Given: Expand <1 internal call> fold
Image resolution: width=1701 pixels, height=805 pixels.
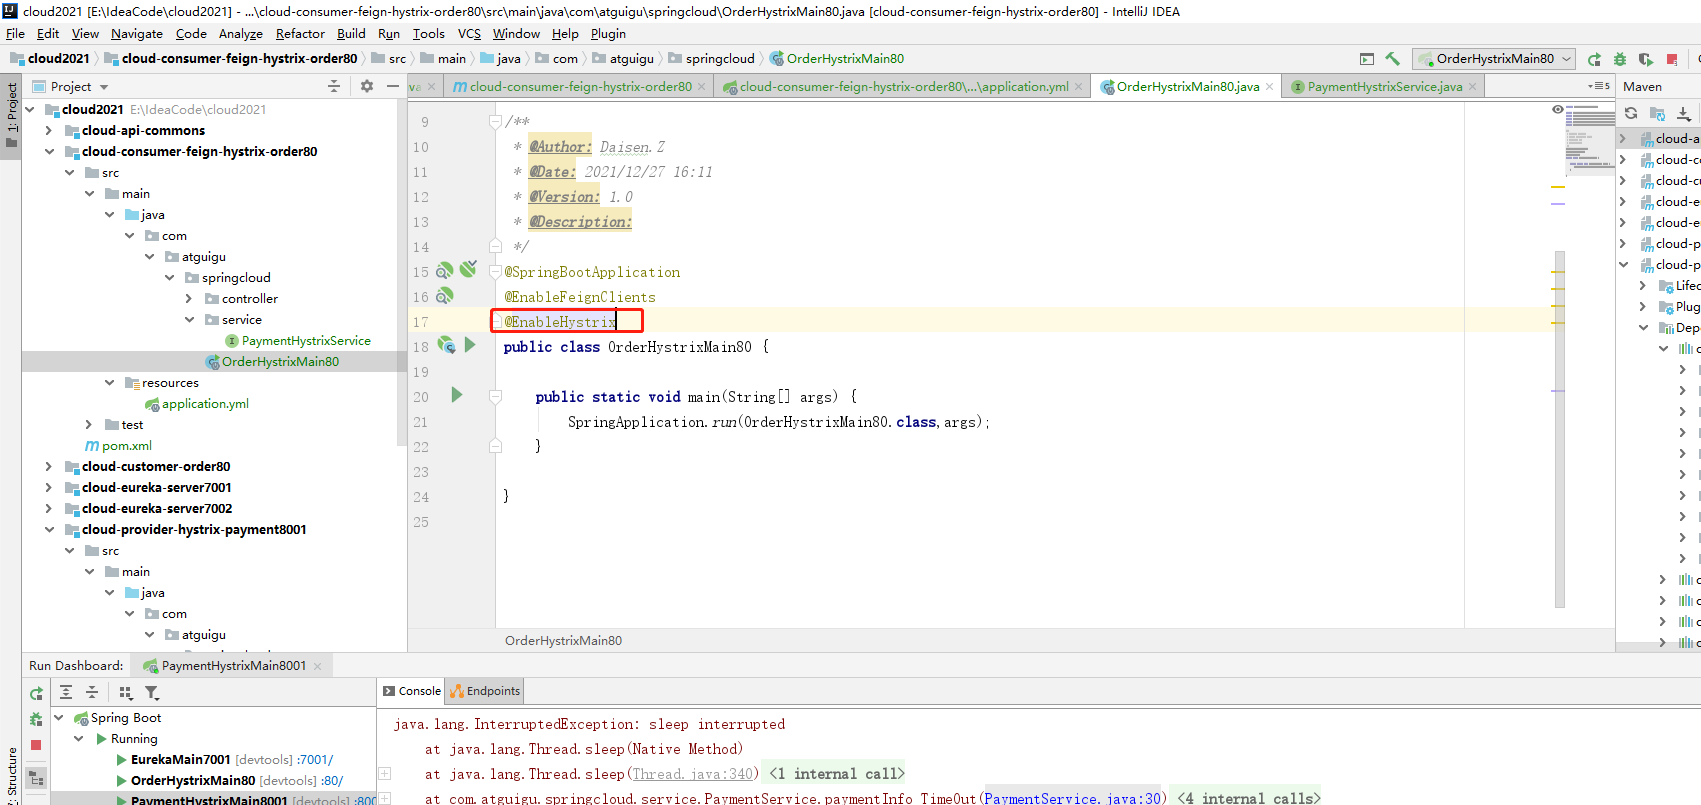Looking at the screenshot, I should click(x=836, y=773).
